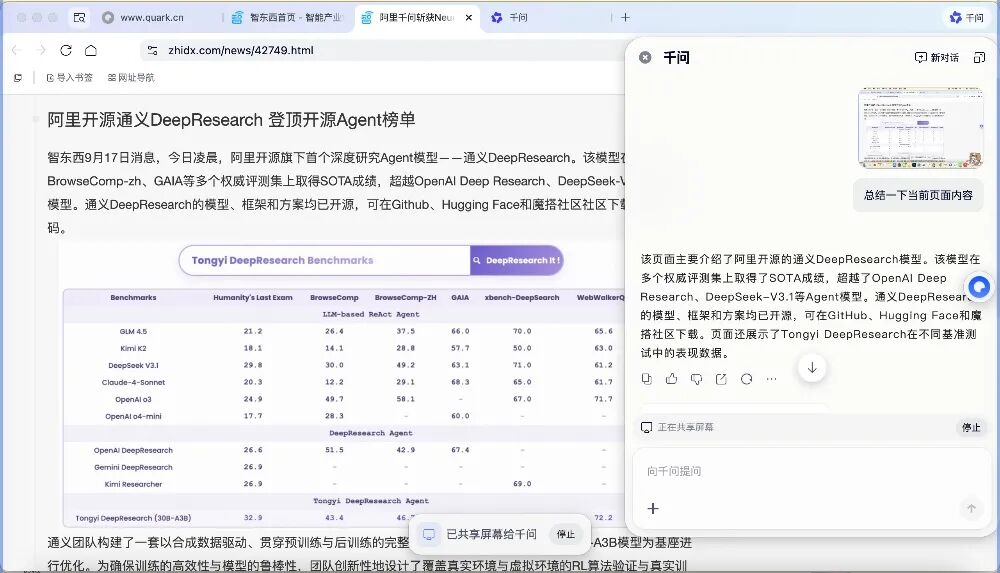Image resolution: width=1000 pixels, height=573 pixels.
Task: Click the Humanity's Last Exam column header
Action: tap(253, 297)
